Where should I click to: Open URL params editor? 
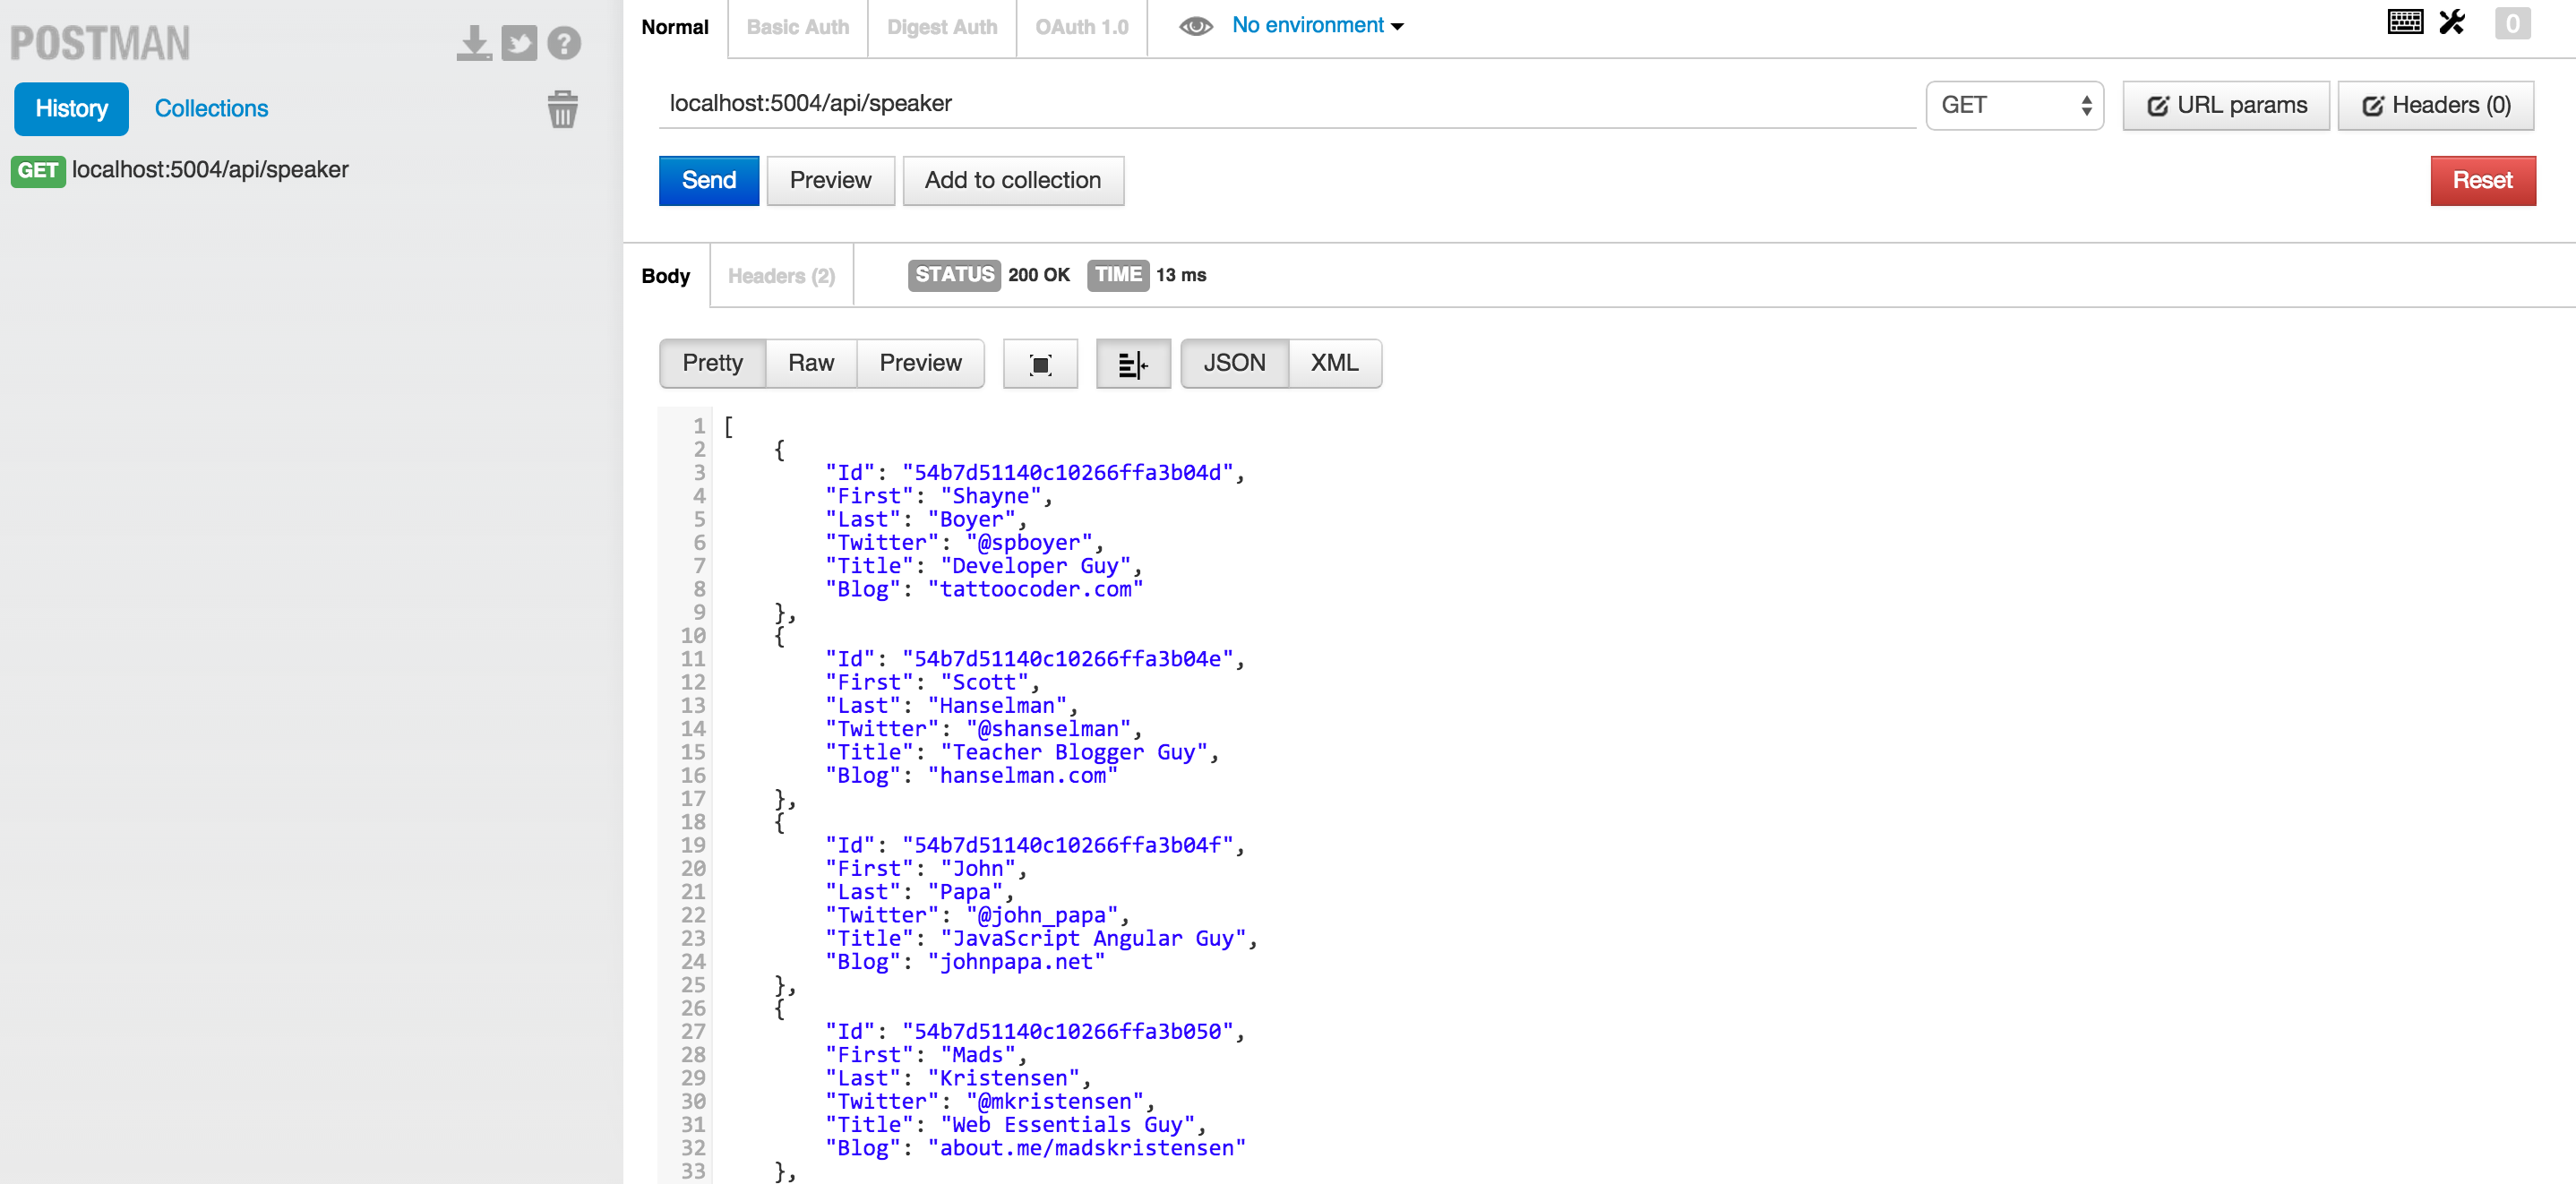click(x=2226, y=105)
